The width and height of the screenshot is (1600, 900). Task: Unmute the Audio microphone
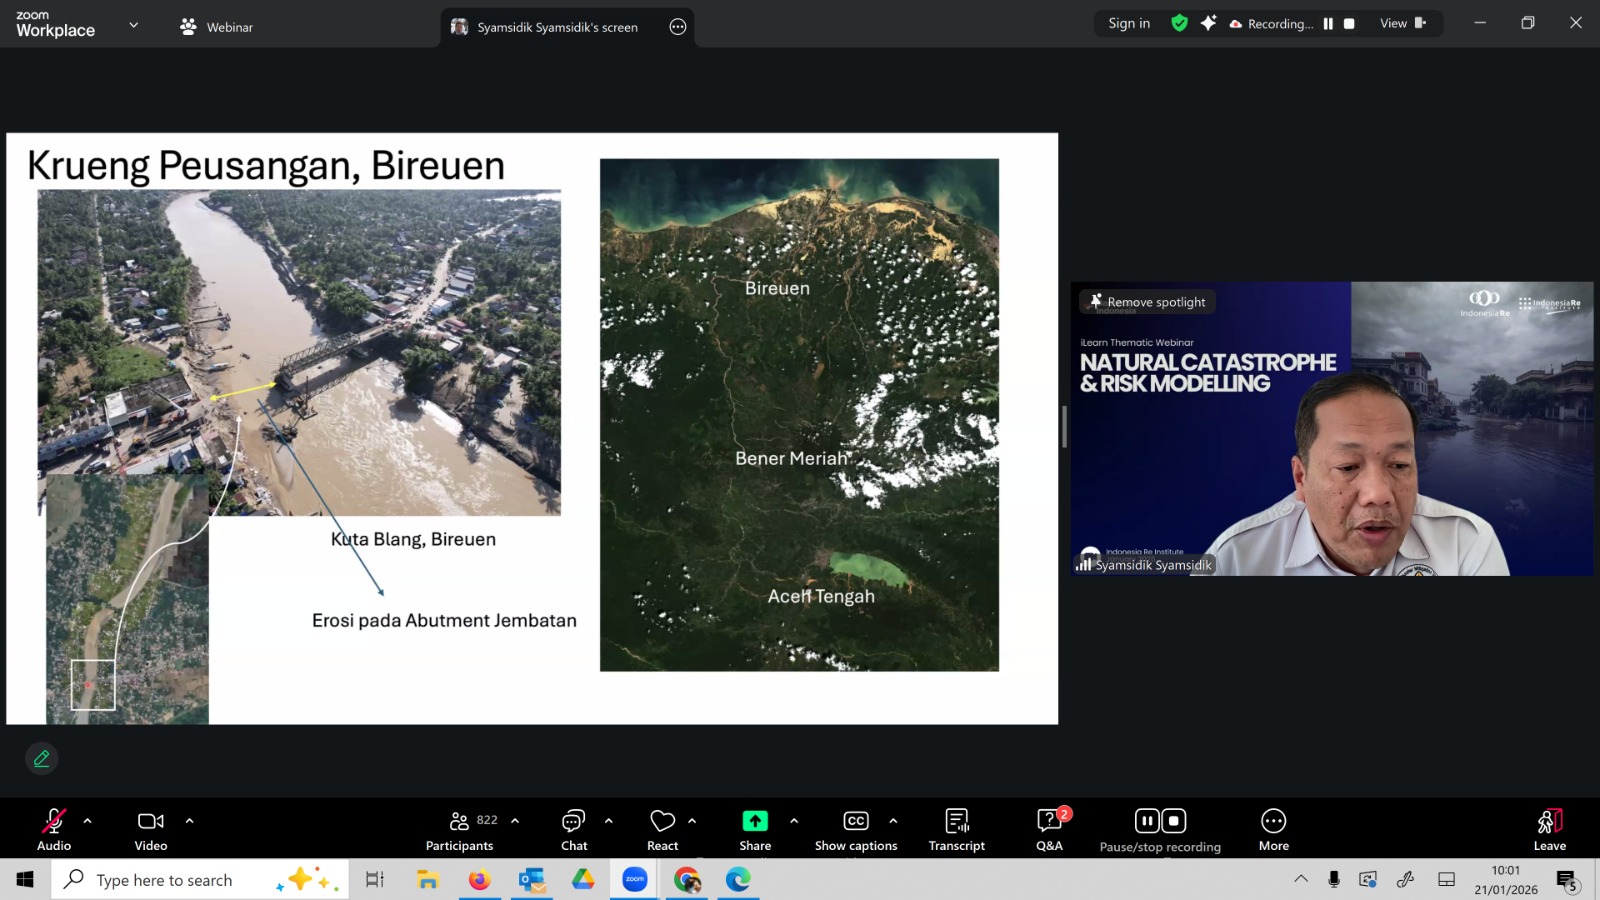point(53,821)
